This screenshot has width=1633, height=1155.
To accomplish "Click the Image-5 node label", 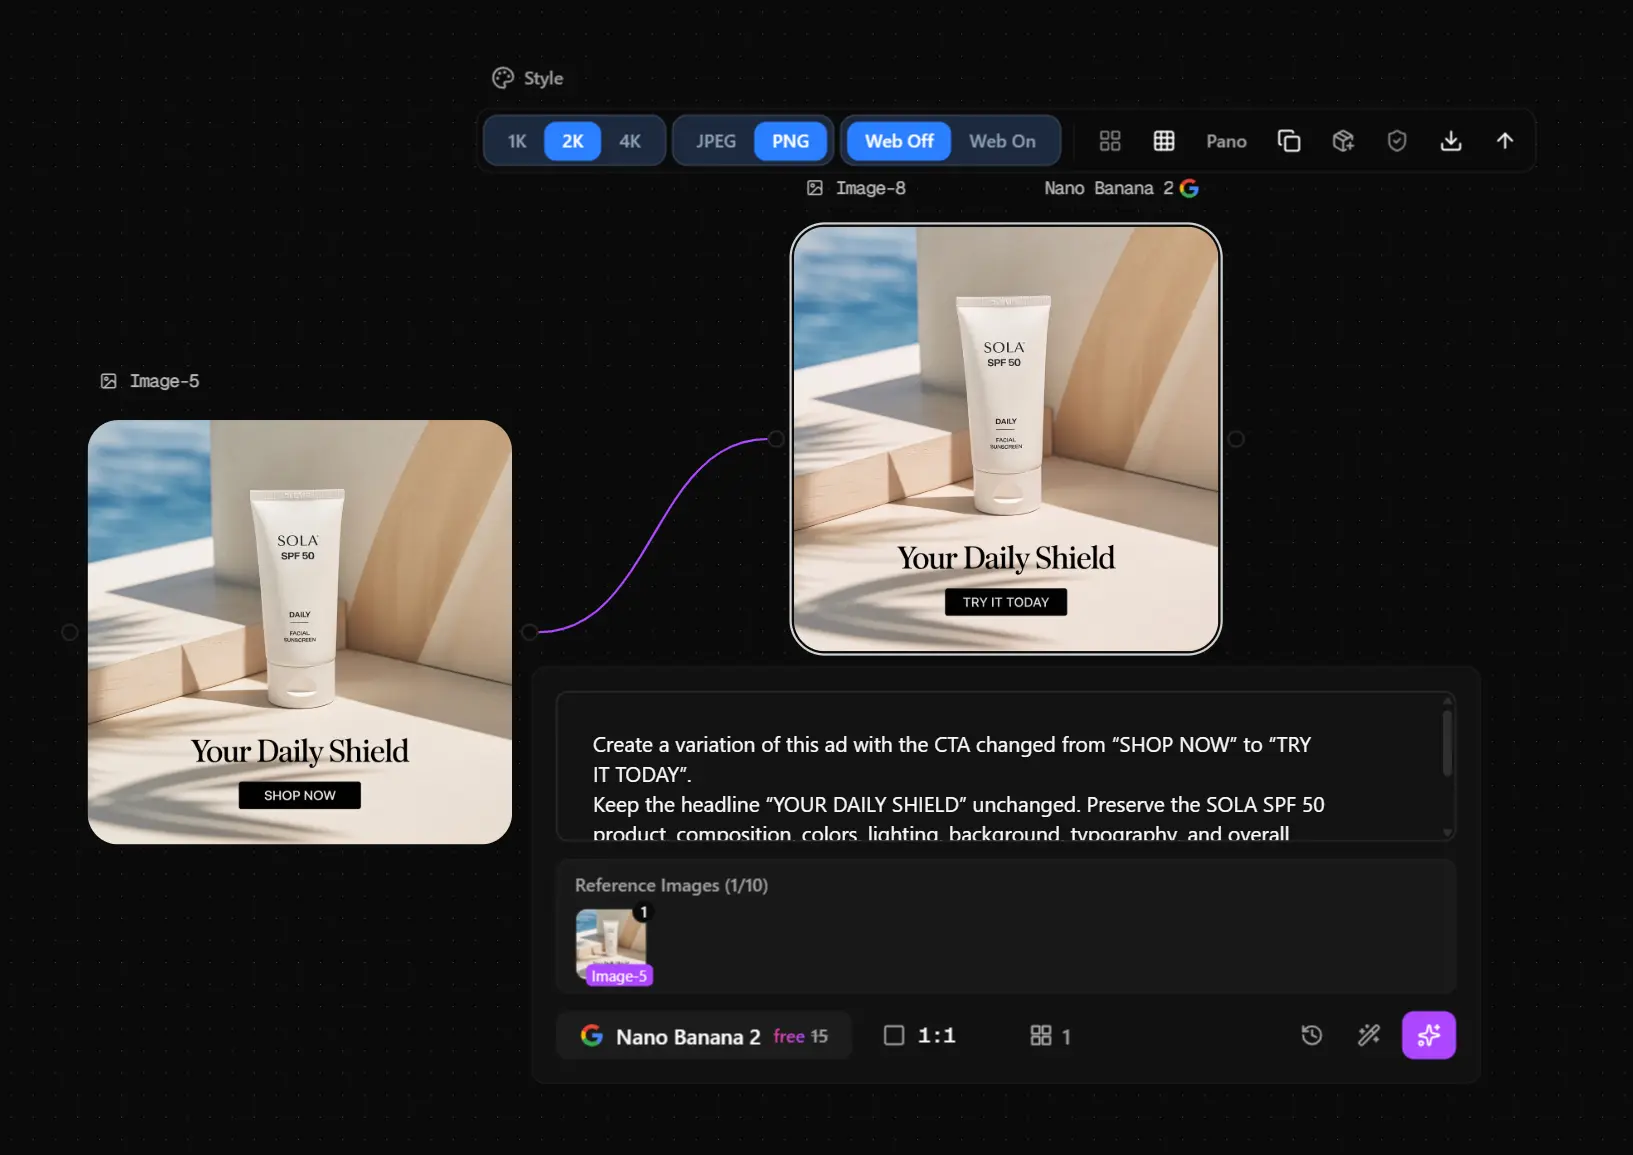I will (164, 381).
